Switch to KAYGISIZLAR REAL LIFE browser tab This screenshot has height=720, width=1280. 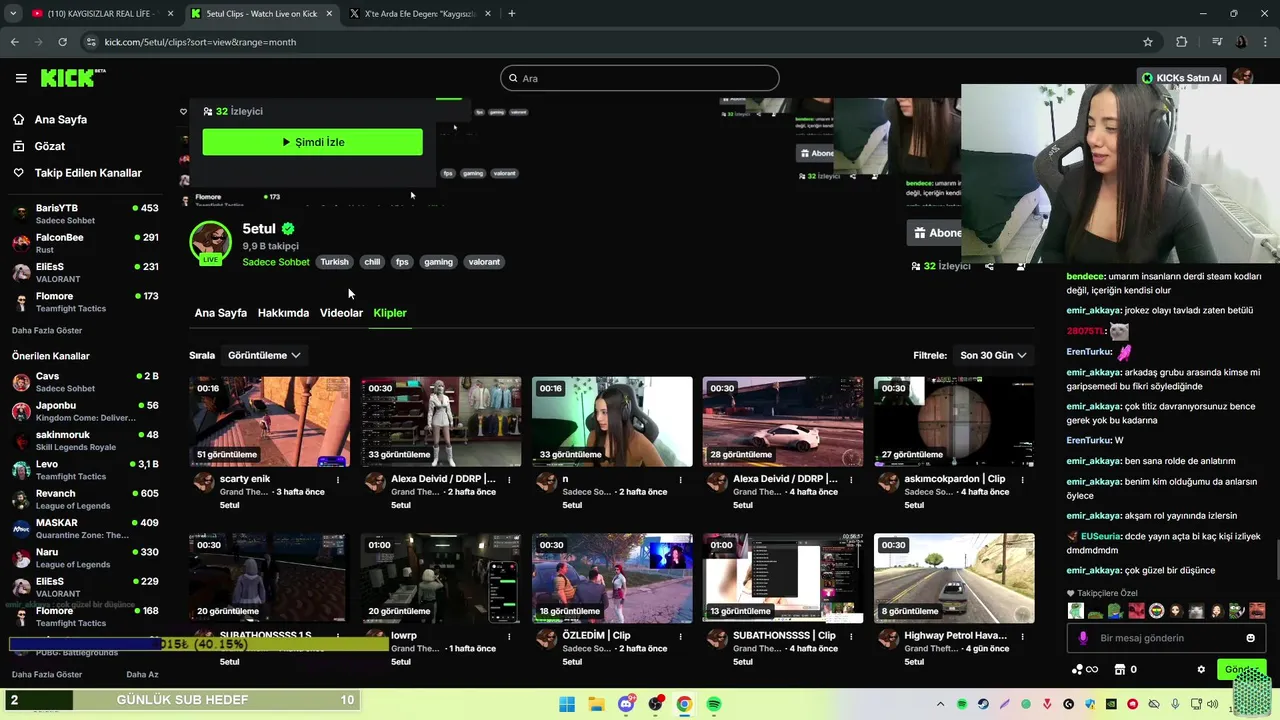pyautogui.click(x=102, y=14)
